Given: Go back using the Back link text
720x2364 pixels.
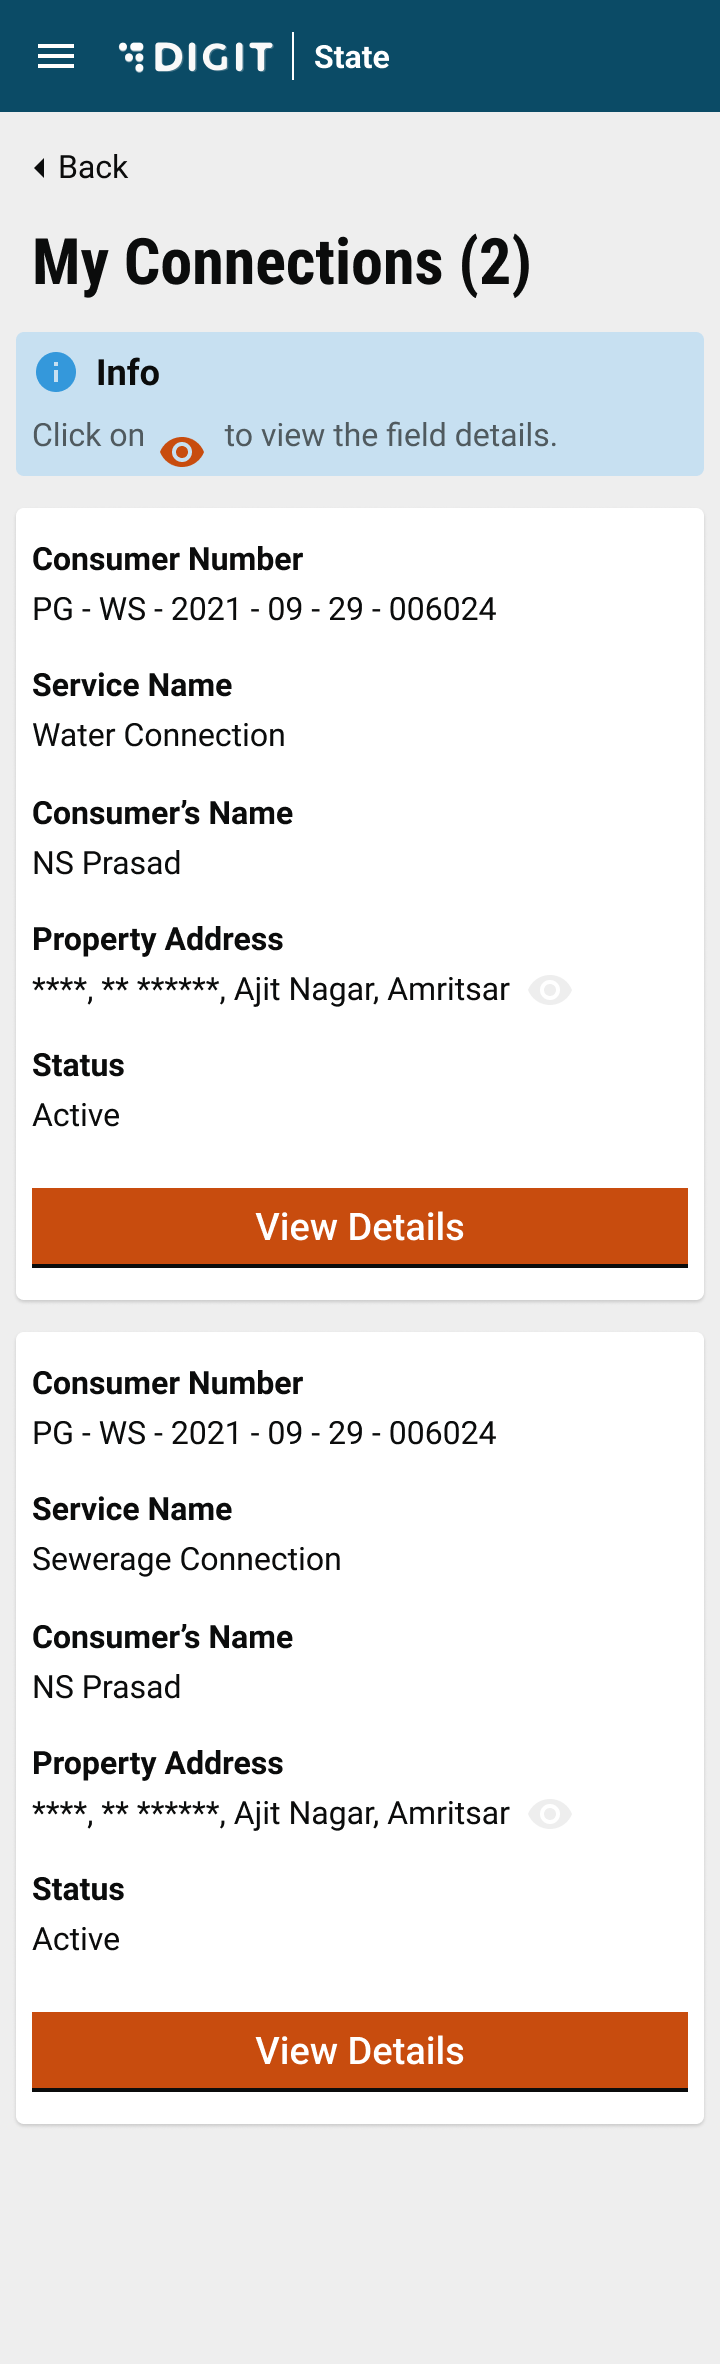Looking at the screenshot, I should (x=93, y=167).
